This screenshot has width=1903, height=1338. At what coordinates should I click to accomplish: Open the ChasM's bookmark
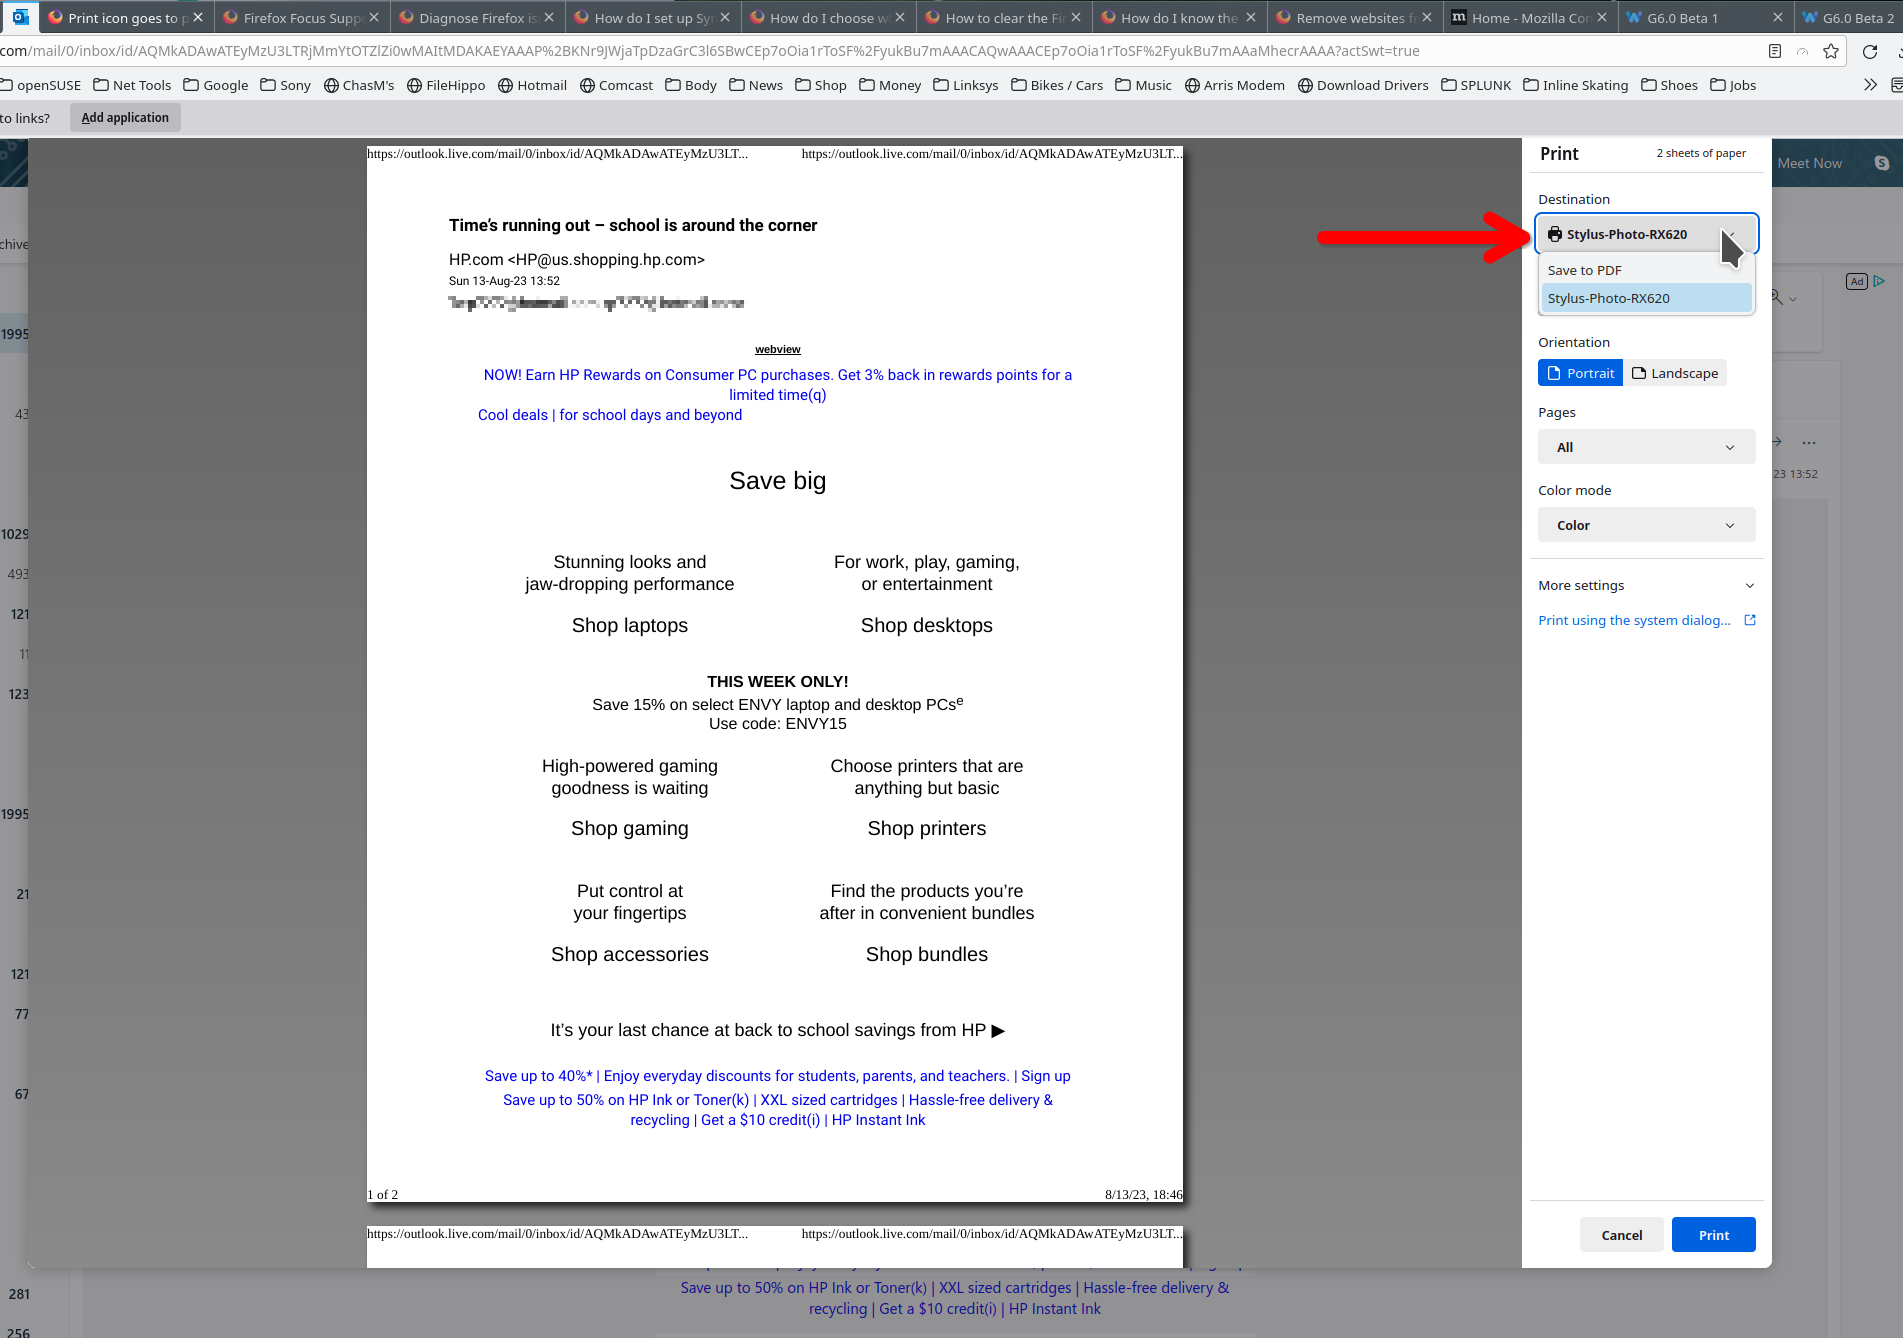pyautogui.click(x=359, y=85)
